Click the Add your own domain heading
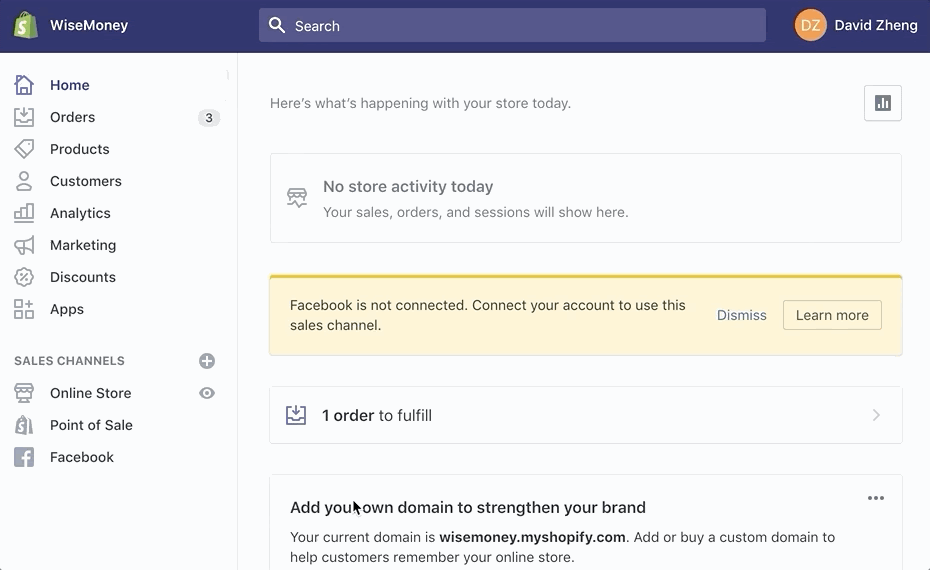The width and height of the screenshot is (930, 570). pyautogui.click(x=467, y=507)
